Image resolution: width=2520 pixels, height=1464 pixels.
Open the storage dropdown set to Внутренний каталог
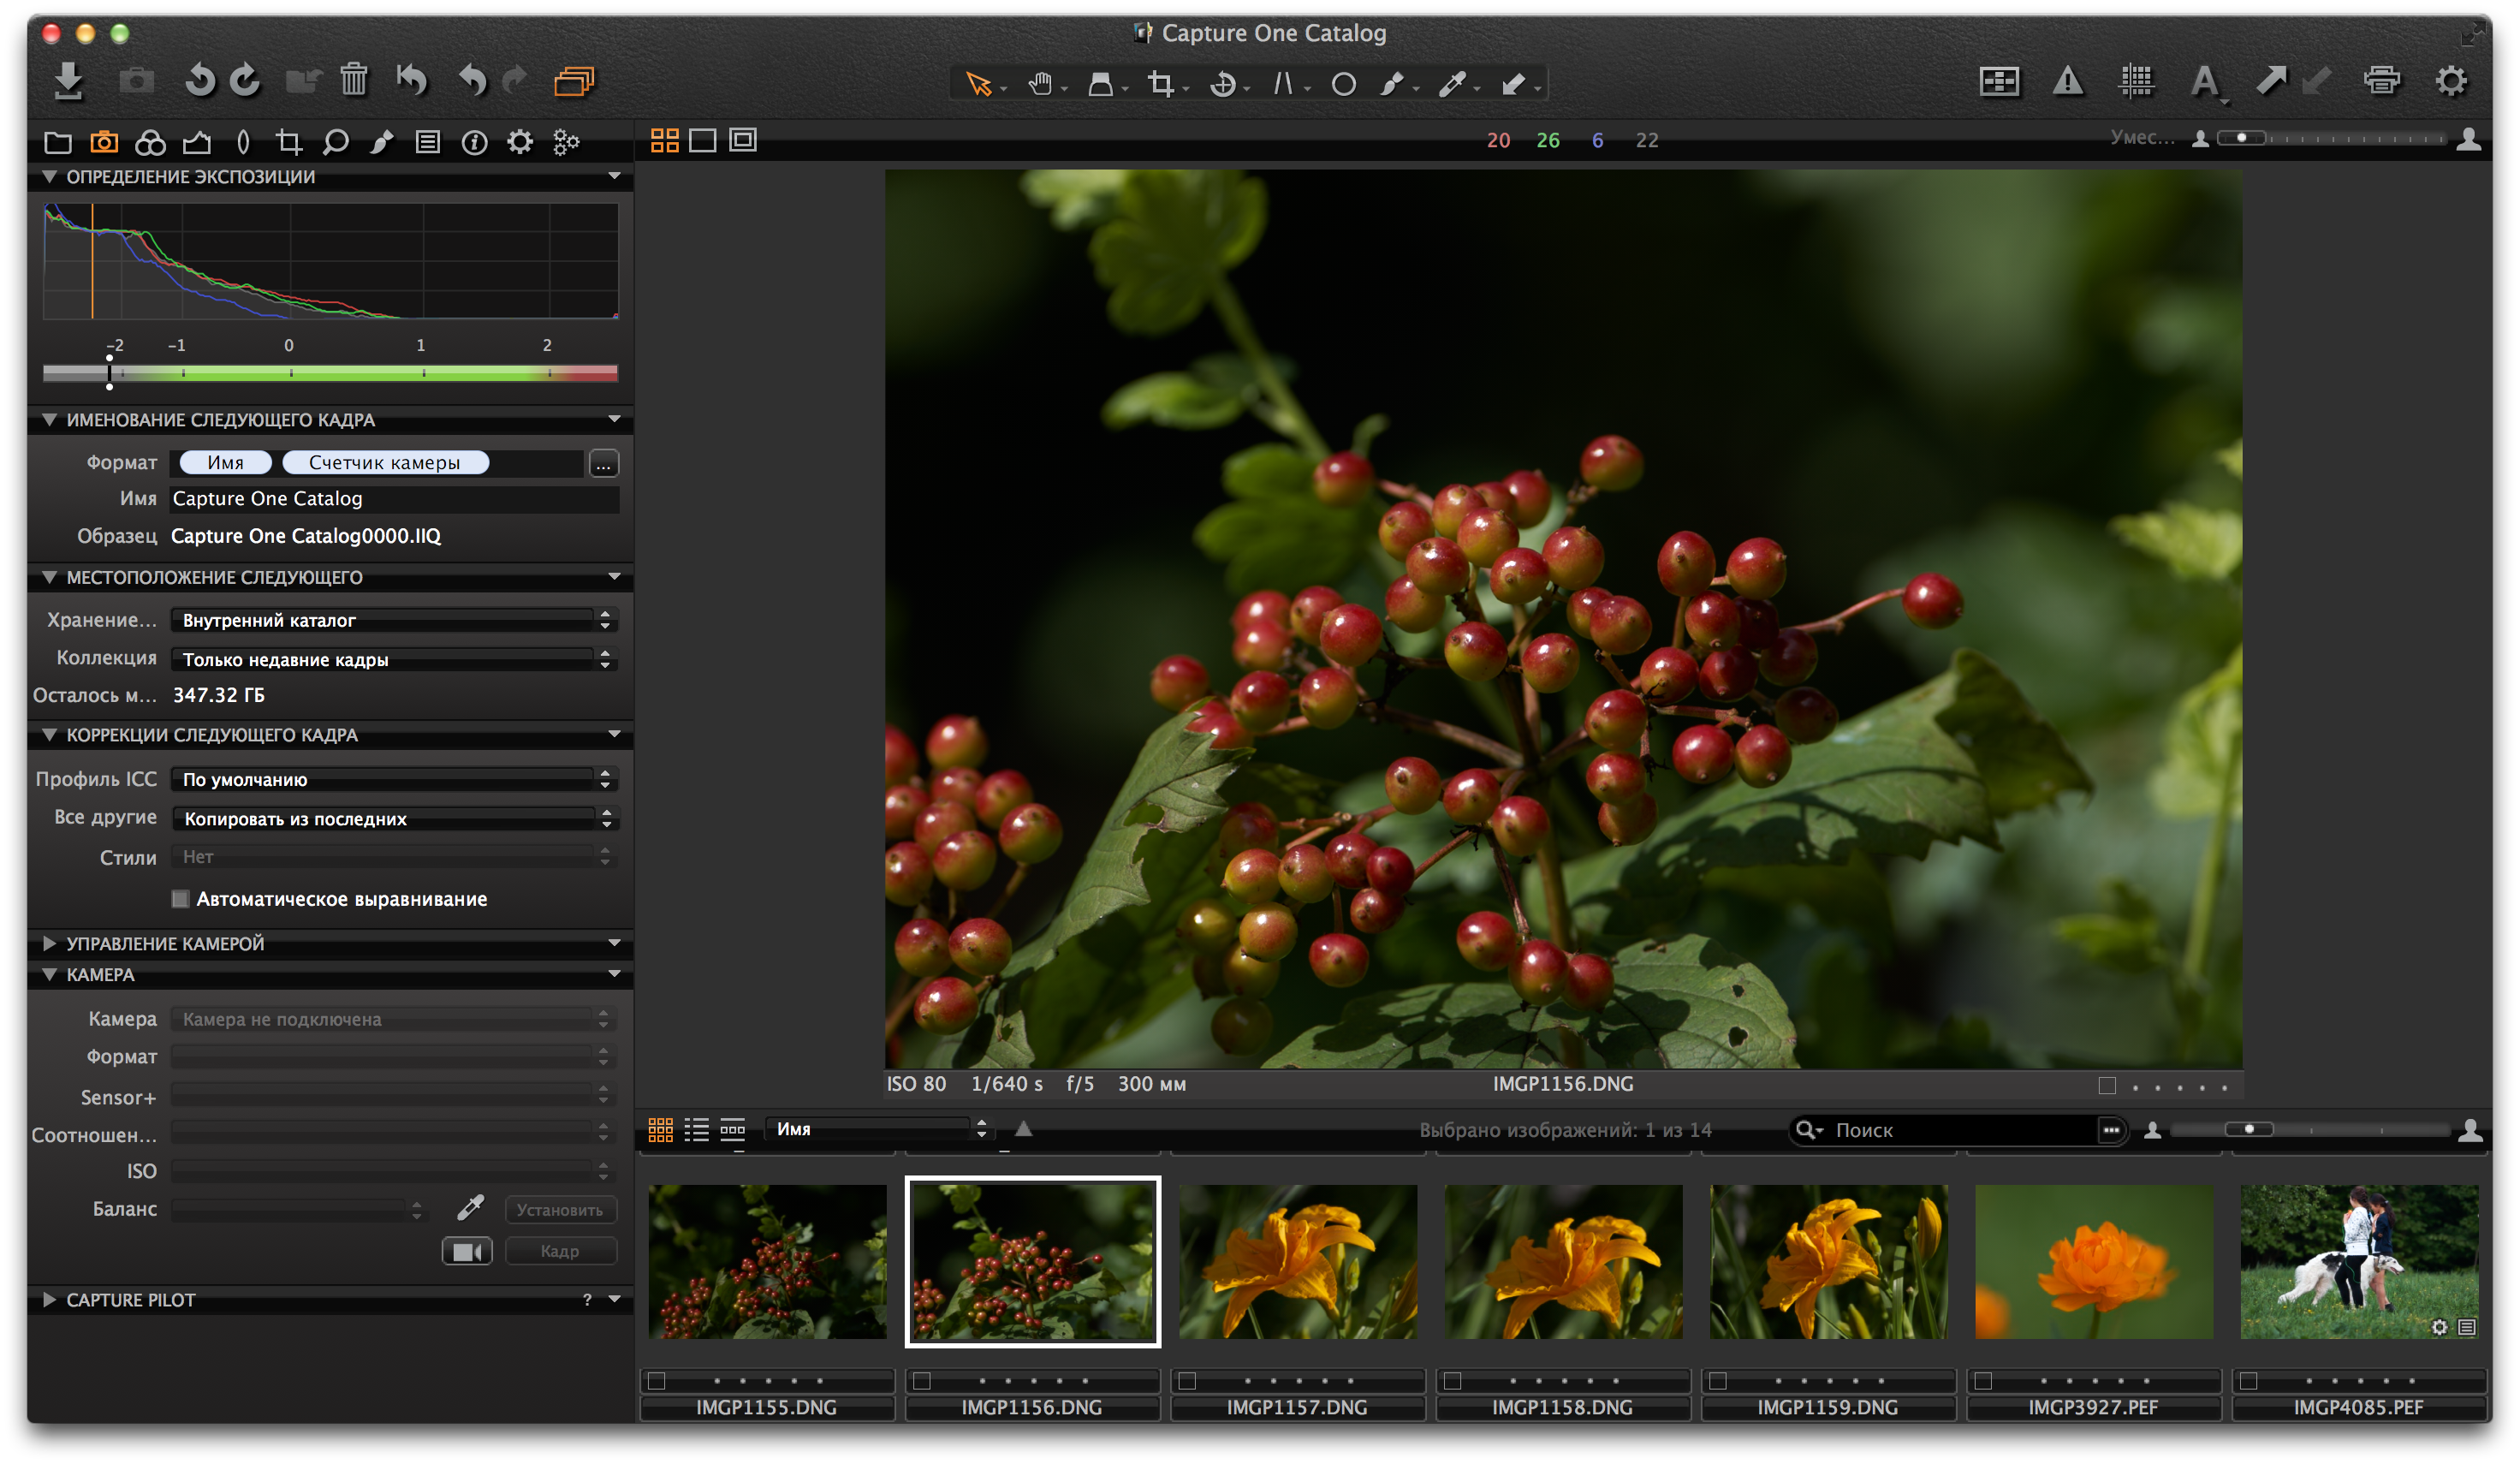tap(394, 620)
